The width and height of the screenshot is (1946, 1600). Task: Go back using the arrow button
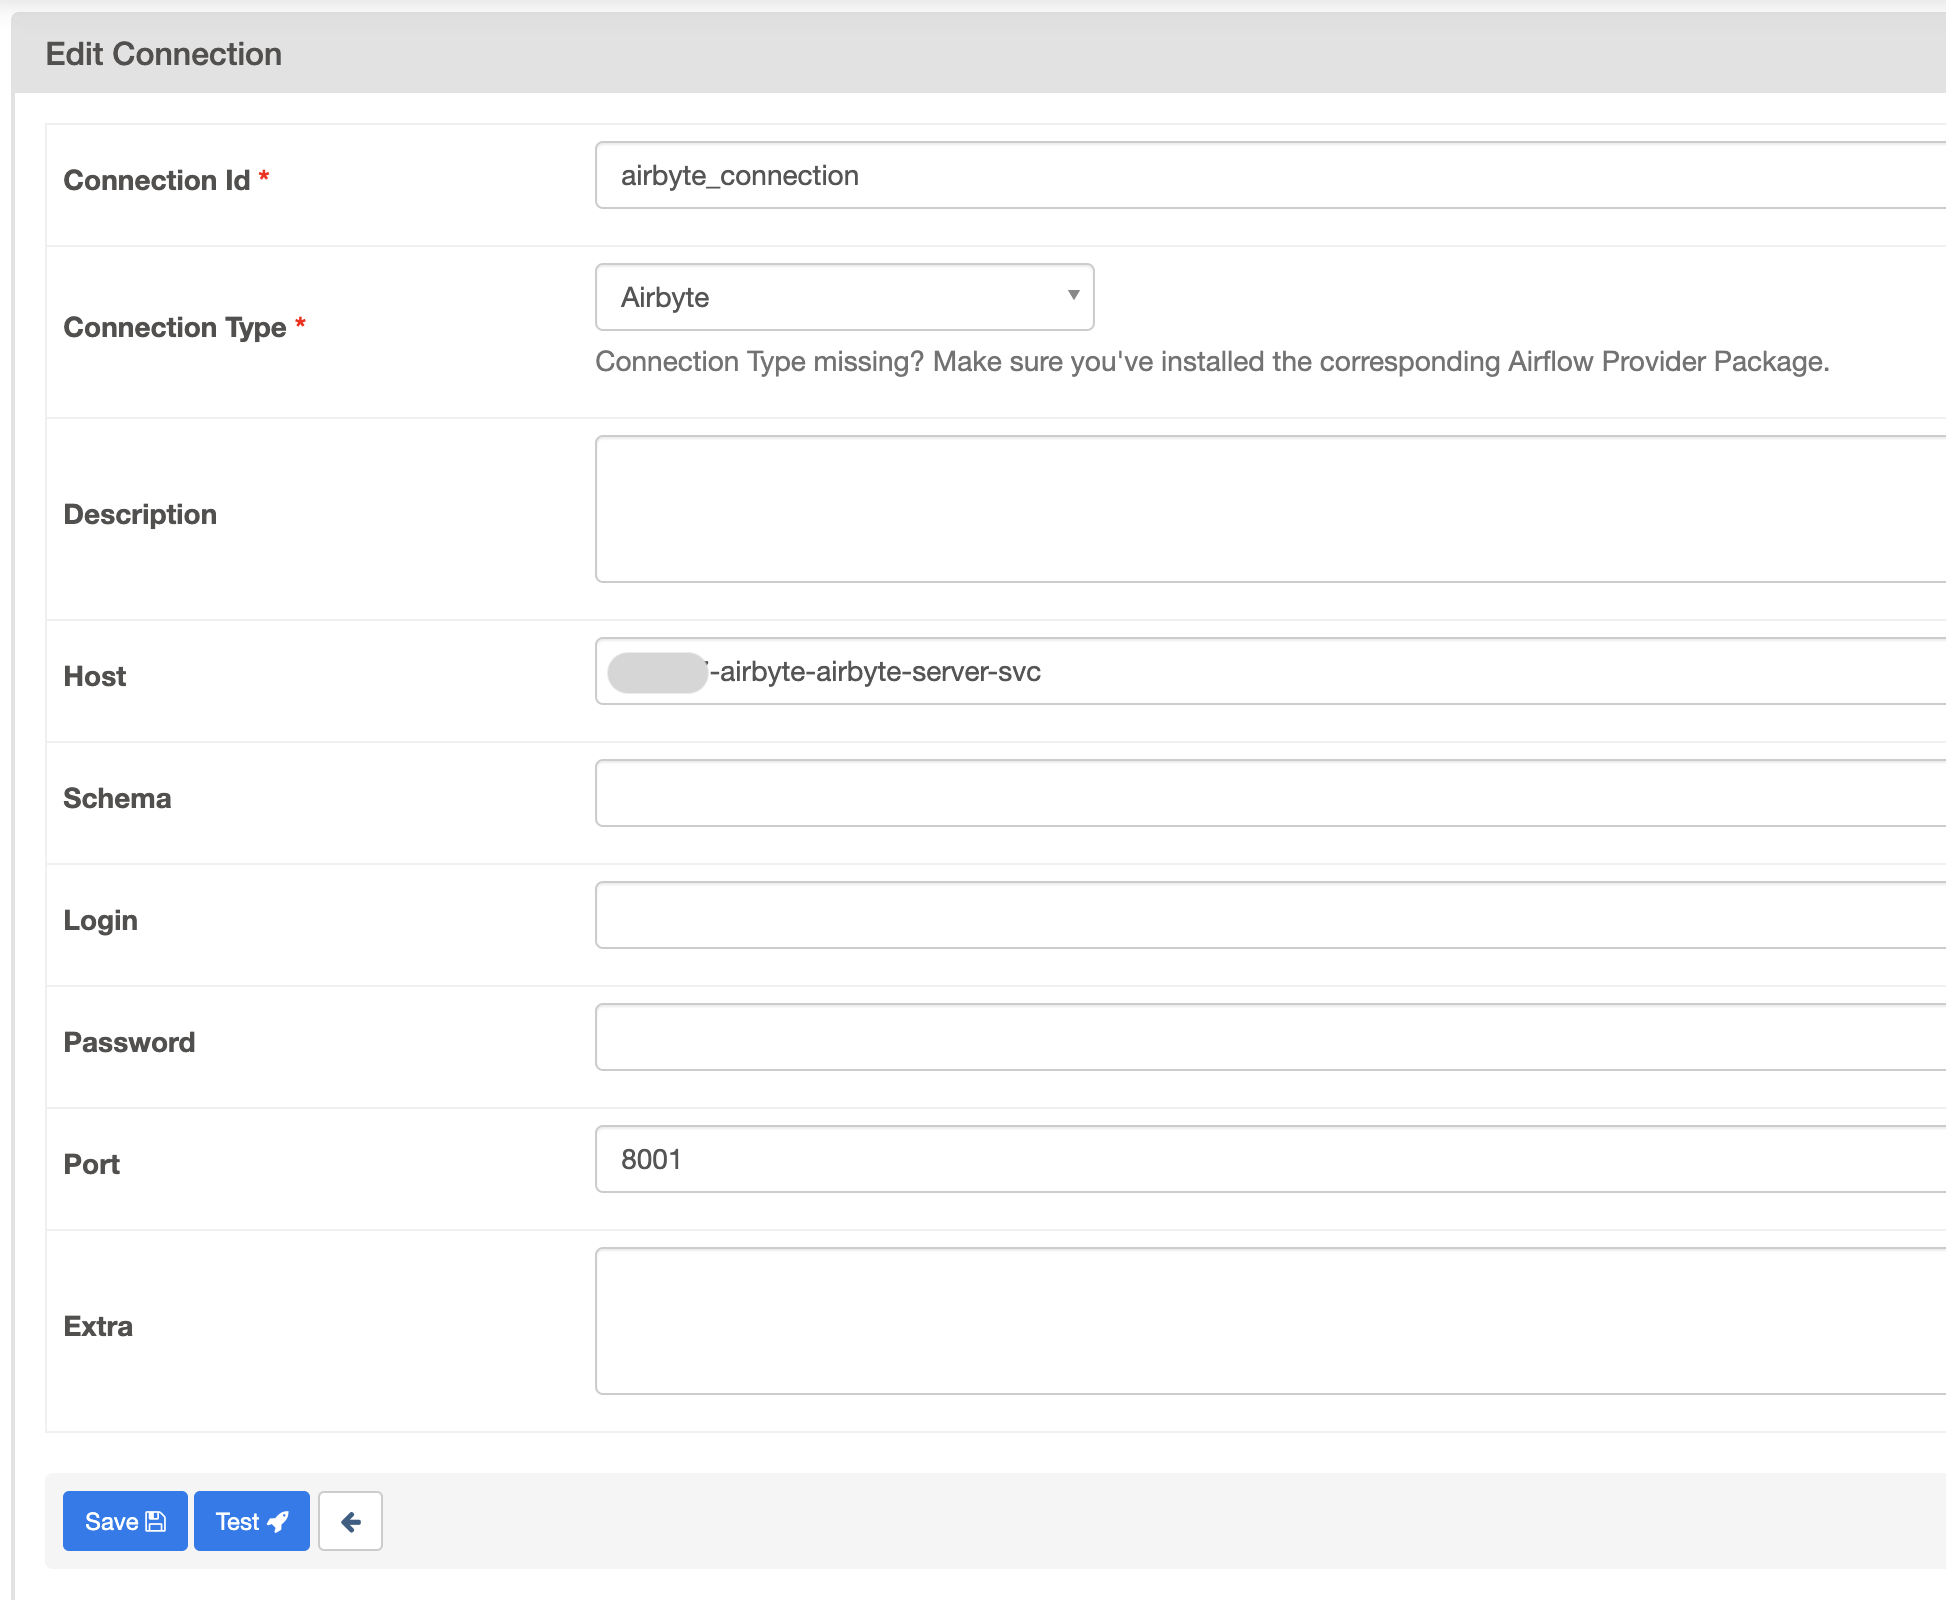350,1521
